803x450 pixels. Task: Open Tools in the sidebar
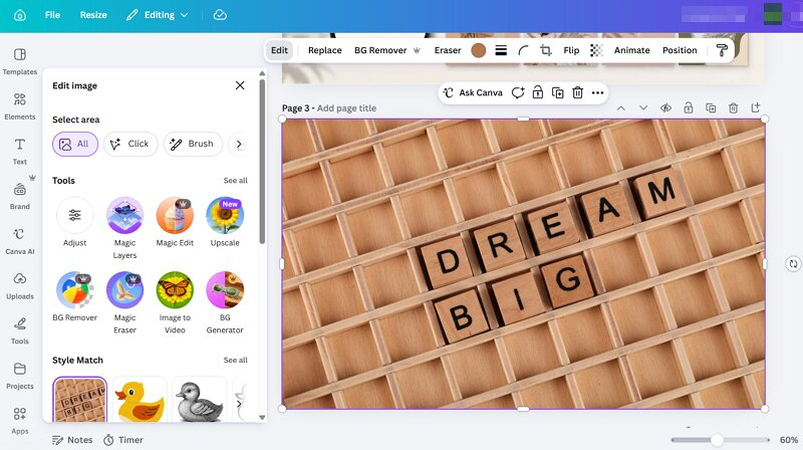19,331
